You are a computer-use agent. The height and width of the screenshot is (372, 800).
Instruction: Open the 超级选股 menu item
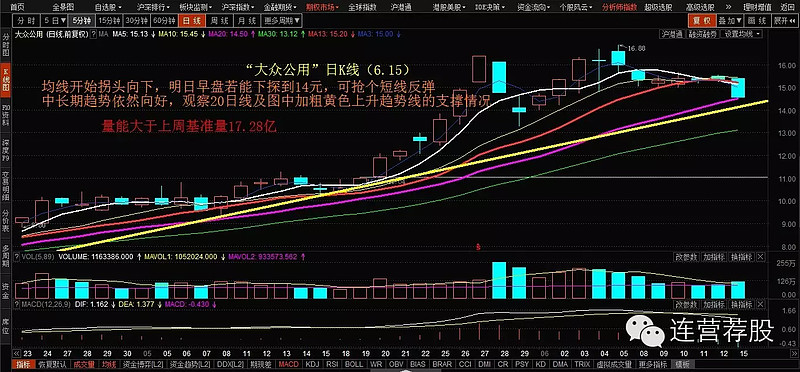pos(658,8)
